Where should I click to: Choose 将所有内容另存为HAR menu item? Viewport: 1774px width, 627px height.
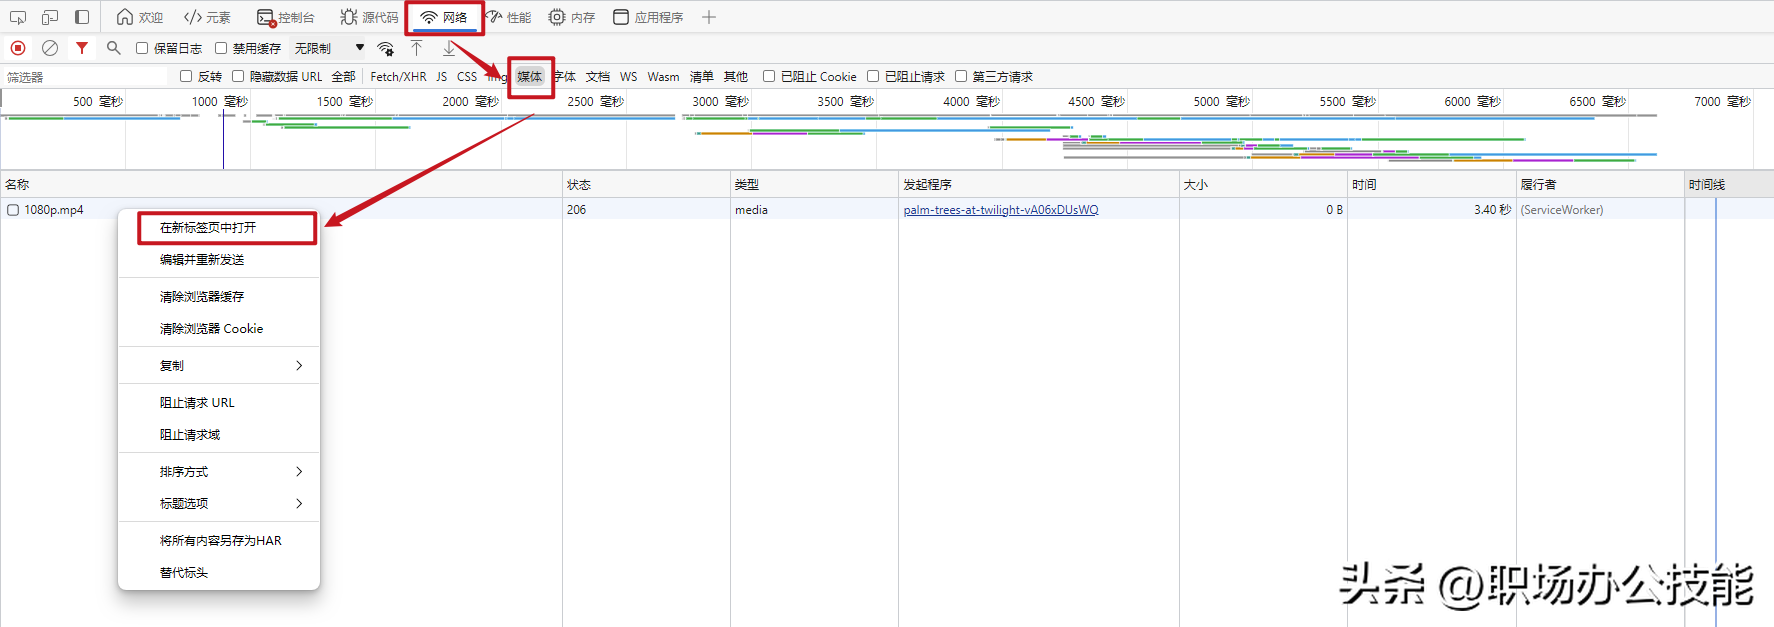click(x=219, y=541)
